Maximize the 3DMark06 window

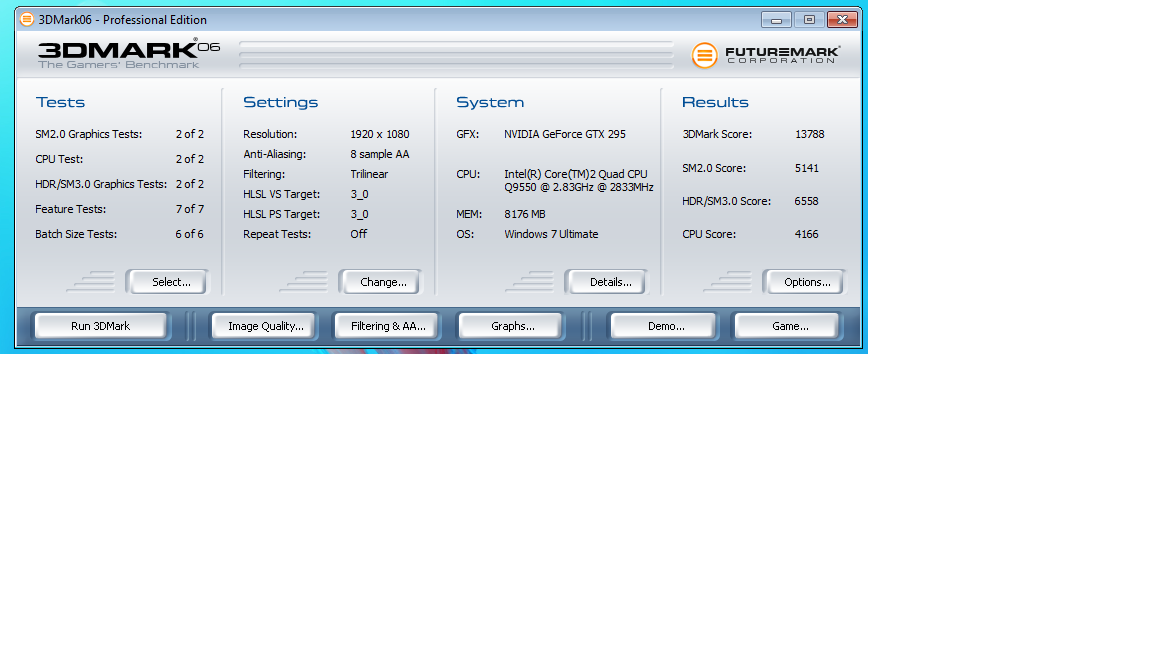(x=809, y=20)
